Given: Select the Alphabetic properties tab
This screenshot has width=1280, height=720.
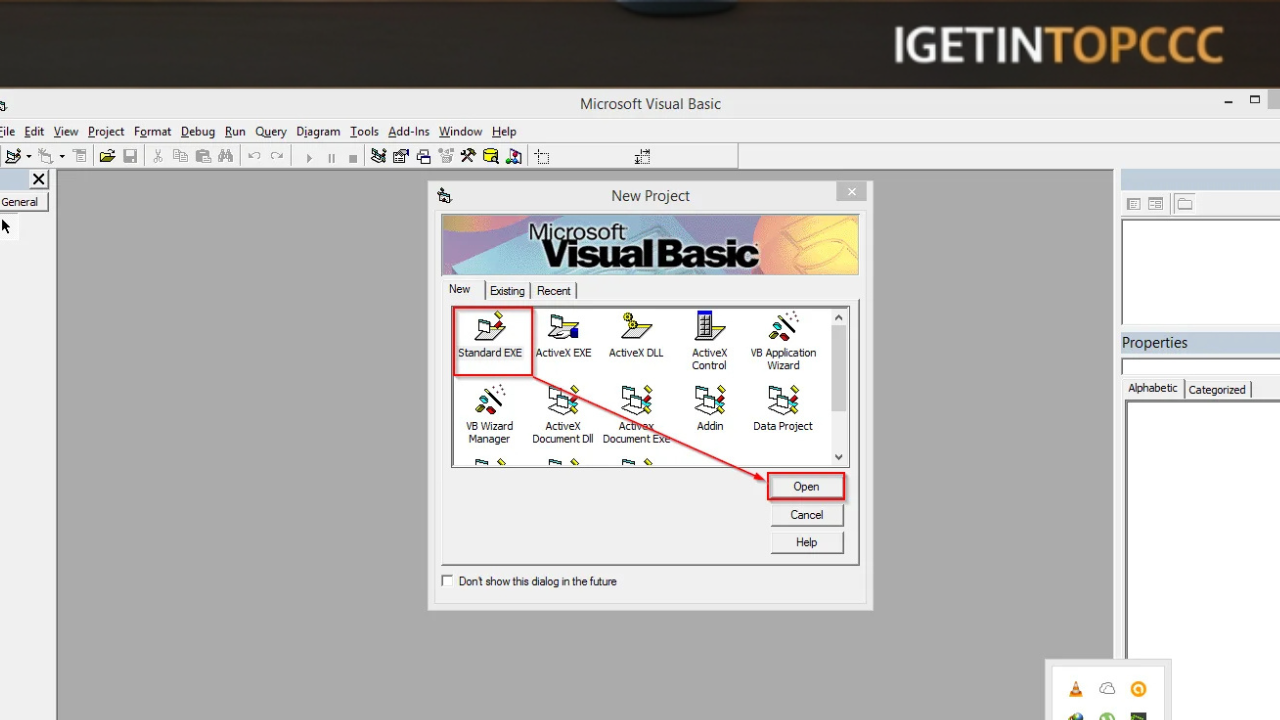Looking at the screenshot, I should tap(1153, 388).
